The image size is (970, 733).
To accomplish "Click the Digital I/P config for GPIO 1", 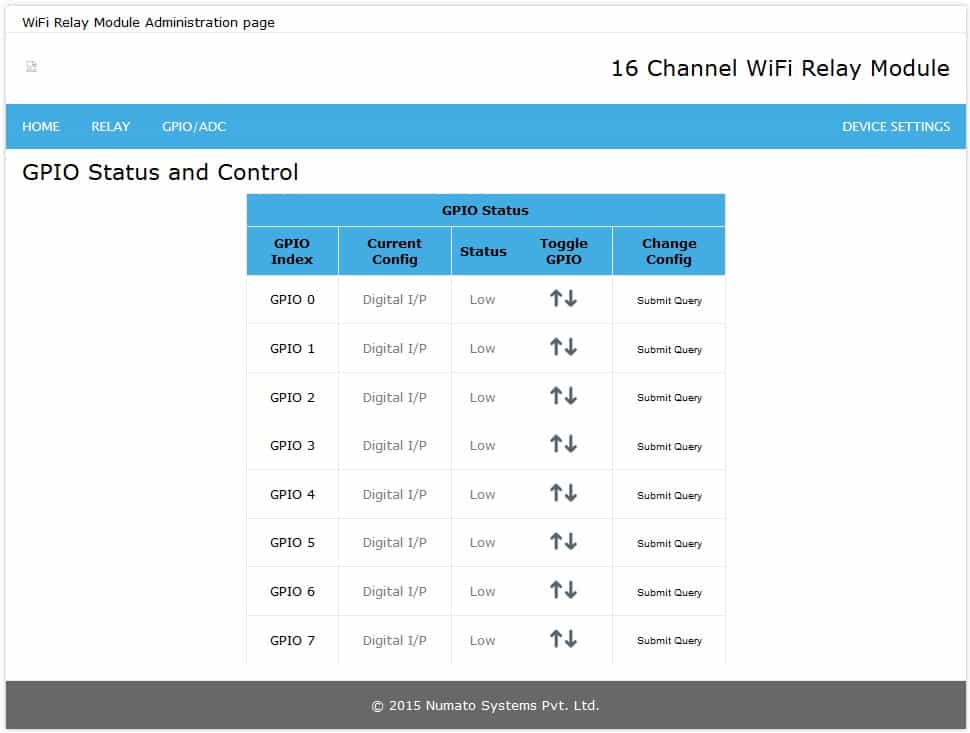I will (394, 349).
